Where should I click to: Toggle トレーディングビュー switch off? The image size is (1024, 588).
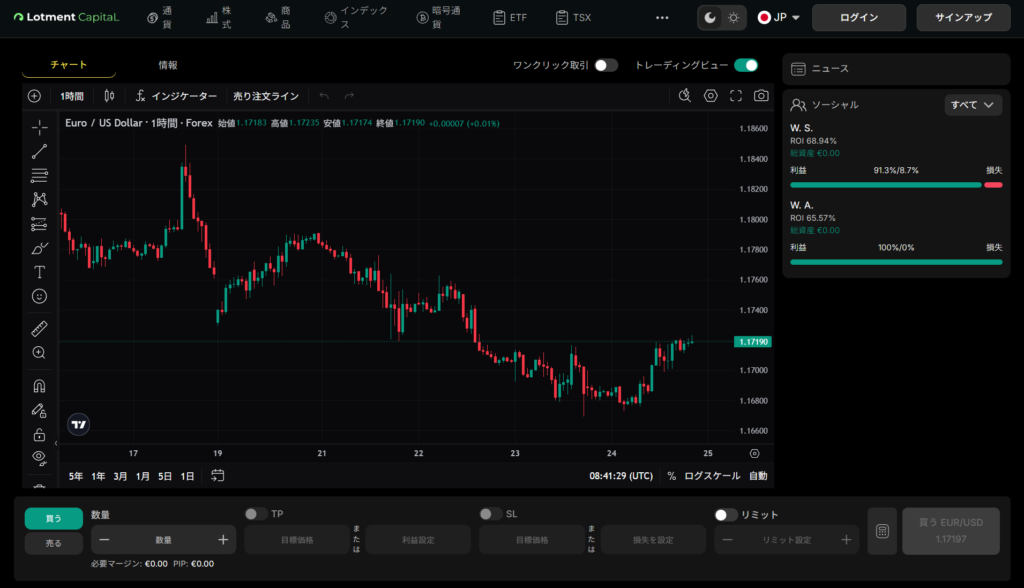point(746,65)
